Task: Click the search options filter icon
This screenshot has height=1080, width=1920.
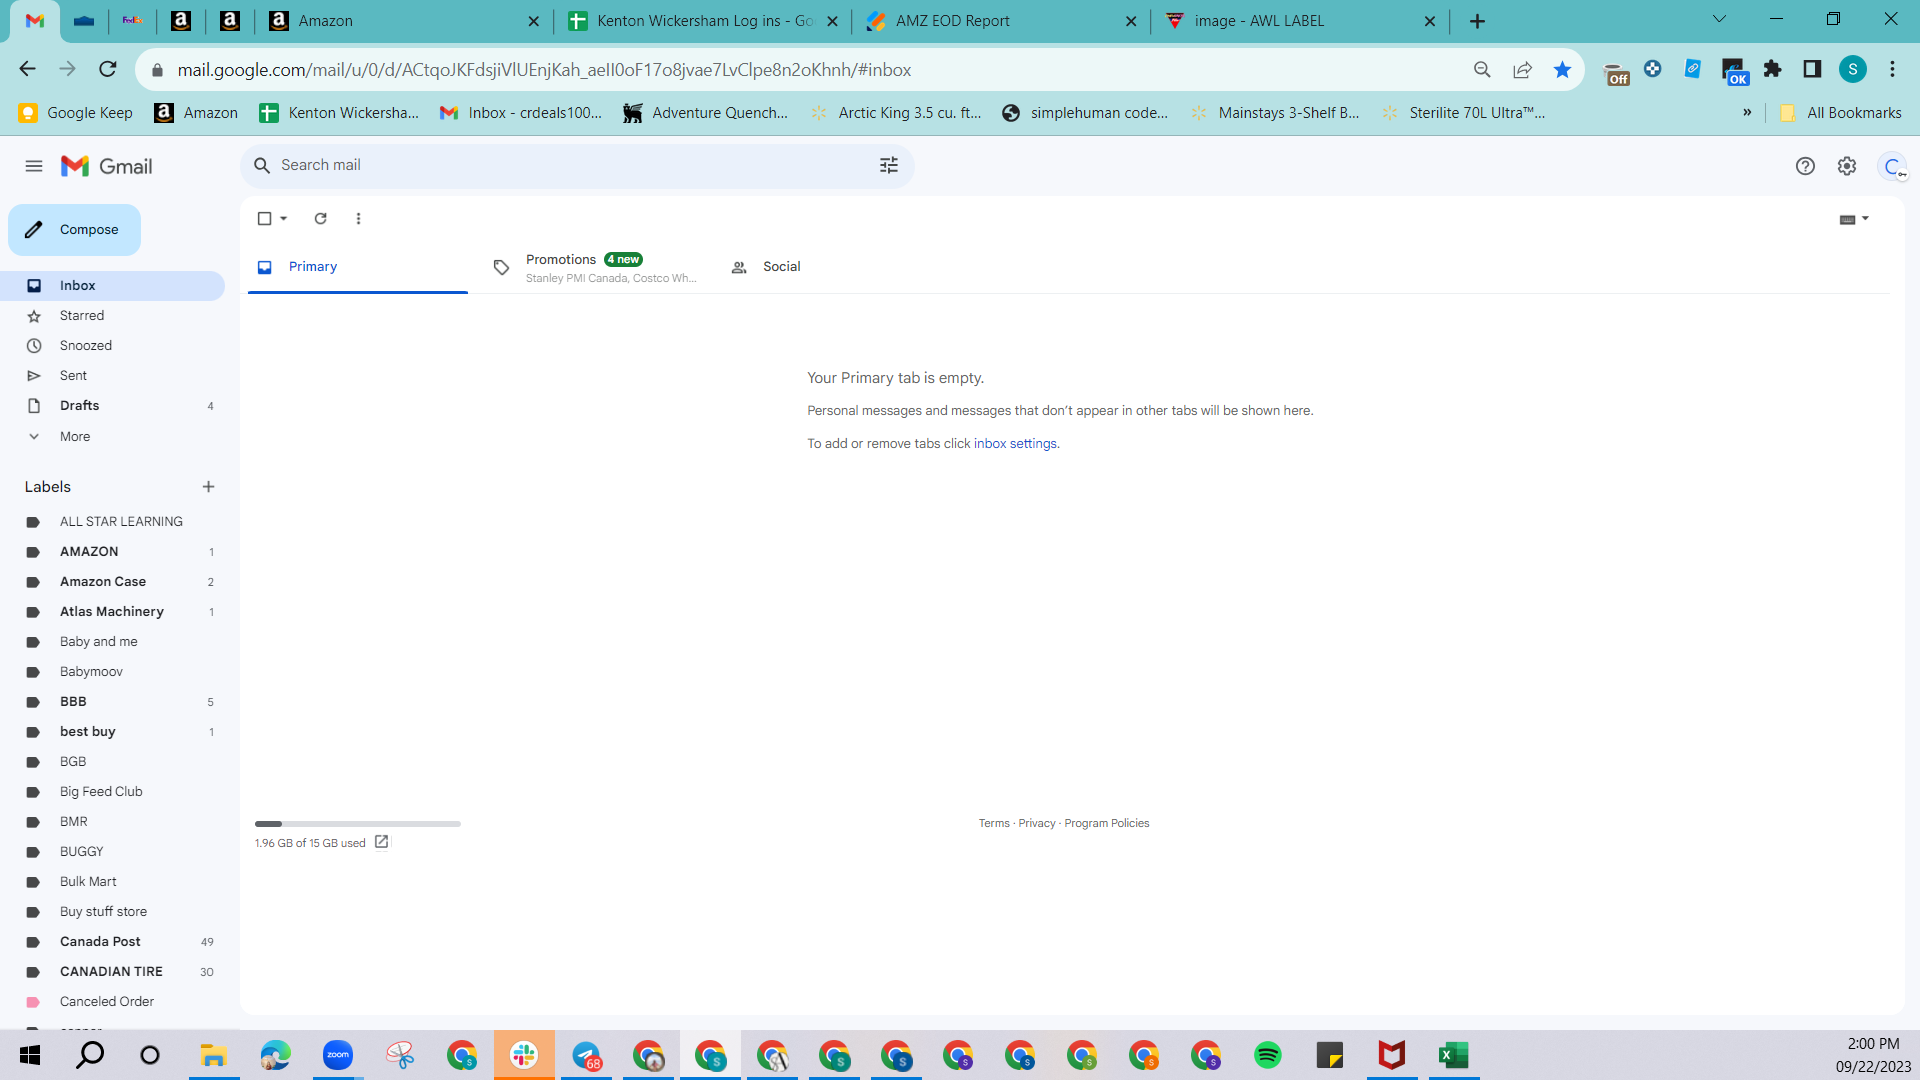Action: (x=889, y=165)
